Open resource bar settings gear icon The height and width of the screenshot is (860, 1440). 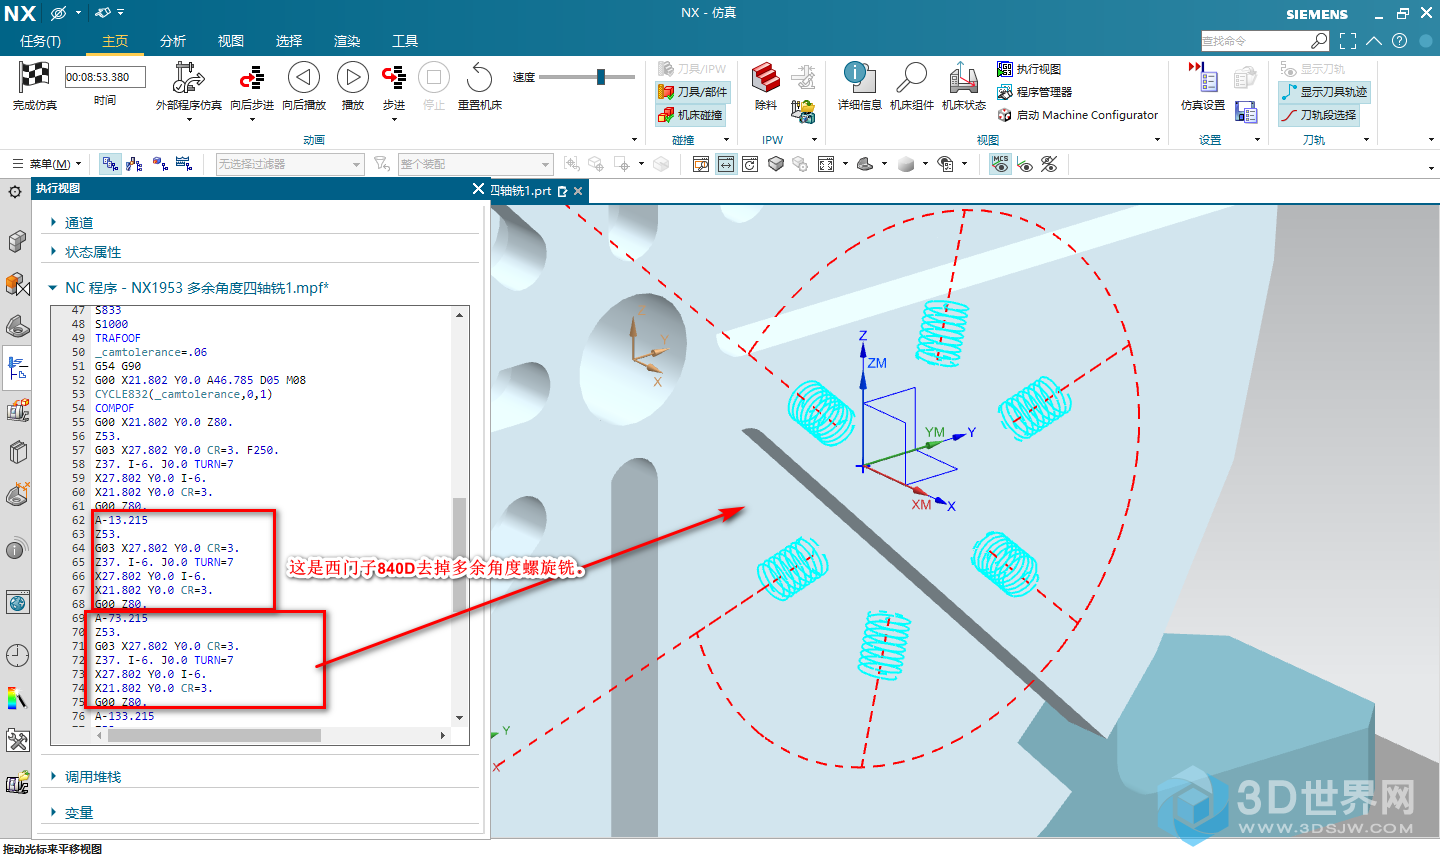click(15, 192)
